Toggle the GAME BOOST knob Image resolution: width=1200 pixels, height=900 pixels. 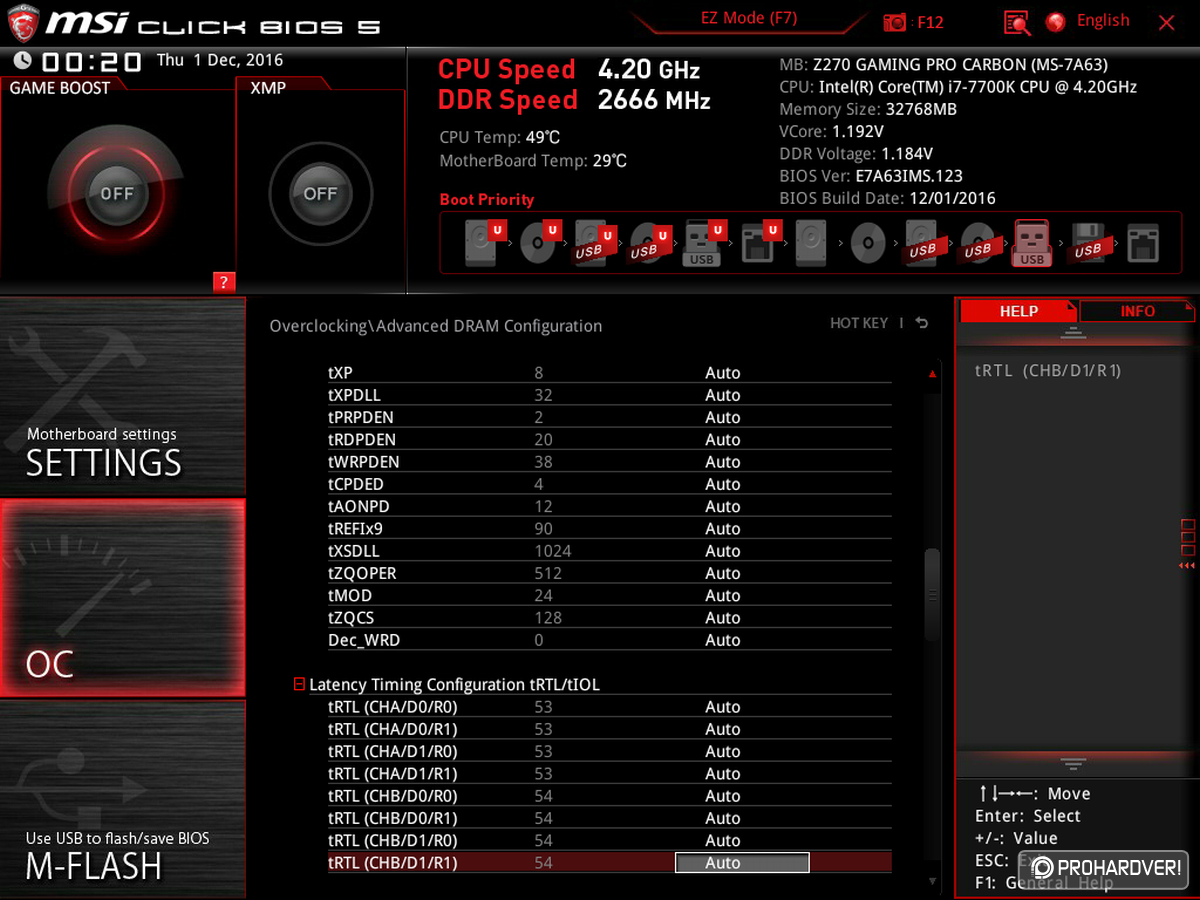[x=117, y=193]
